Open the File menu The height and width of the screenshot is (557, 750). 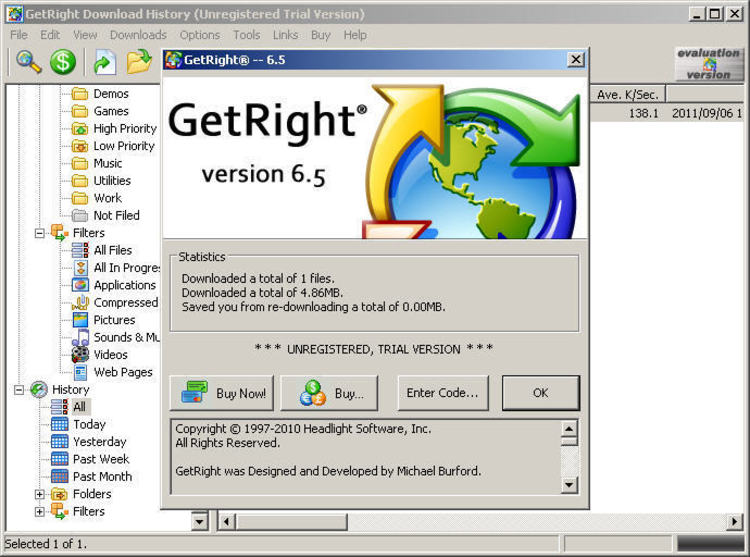point(19,35)
